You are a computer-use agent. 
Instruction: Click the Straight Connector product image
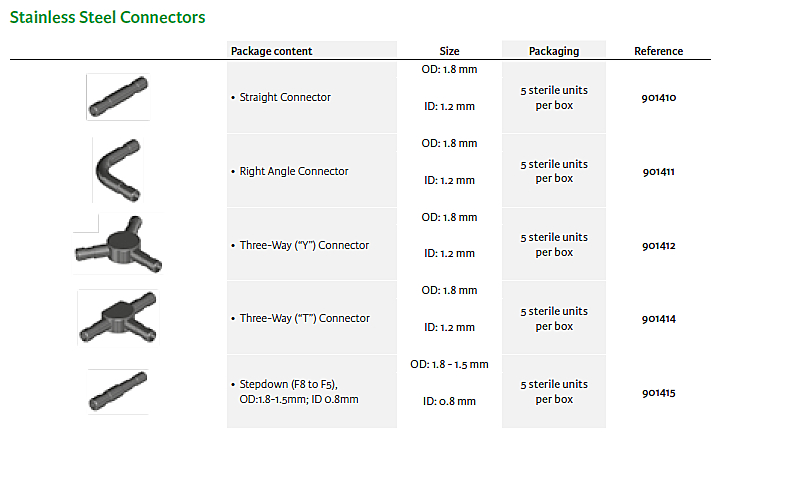pyautogui.click(x=118, y=96)
